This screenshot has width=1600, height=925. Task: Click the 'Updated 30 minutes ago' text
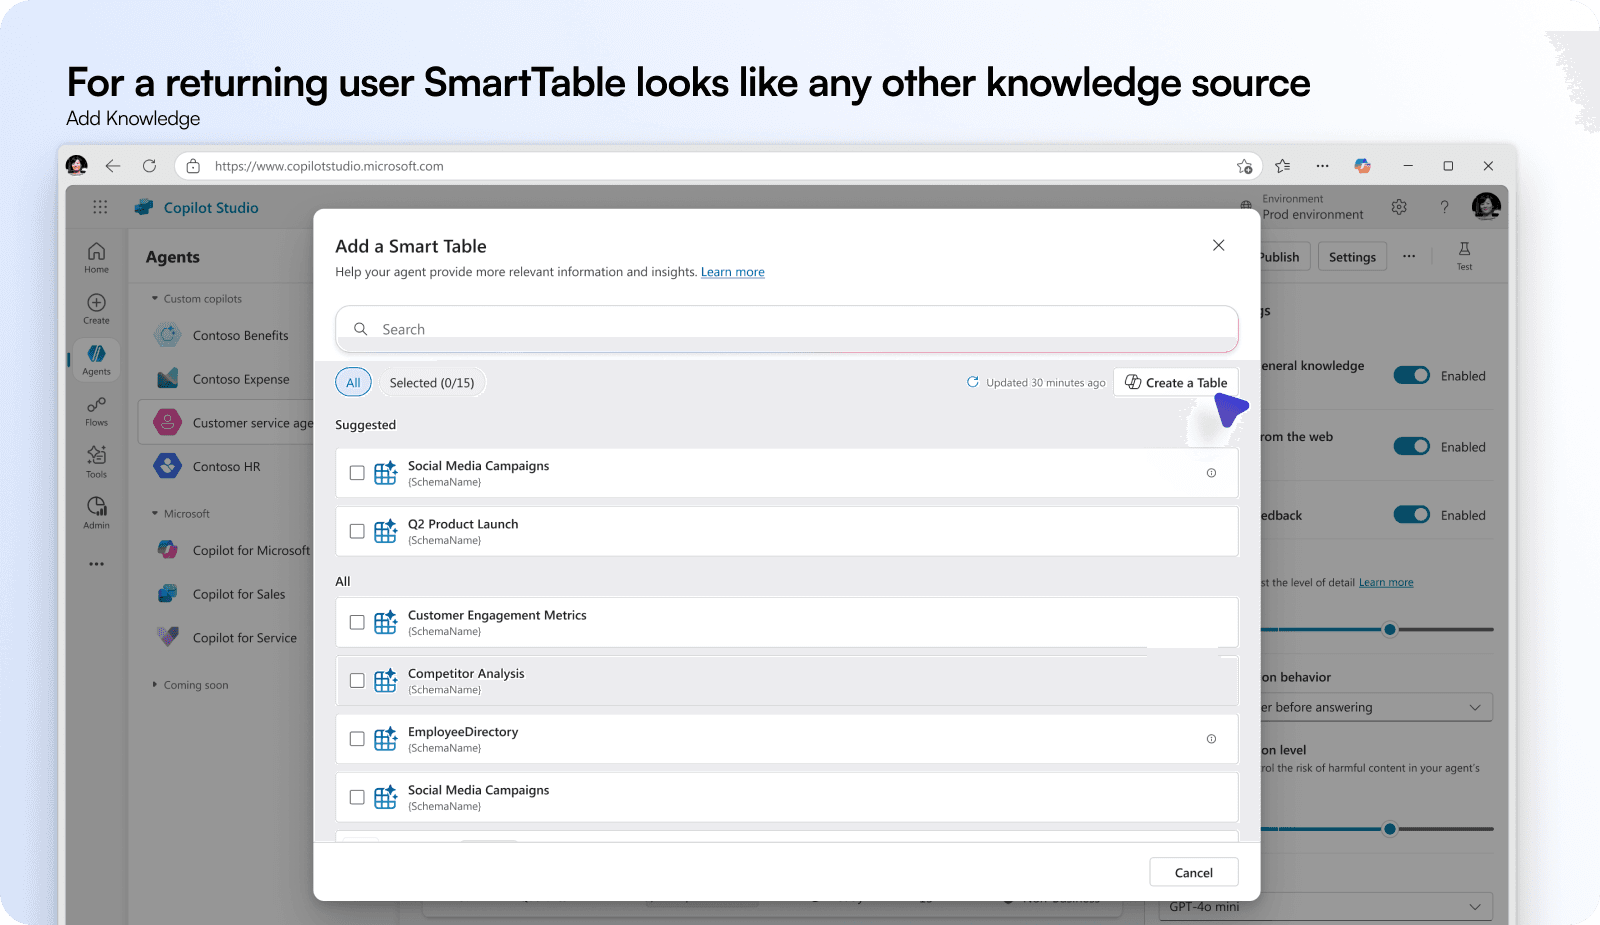tap(1045, 382)
